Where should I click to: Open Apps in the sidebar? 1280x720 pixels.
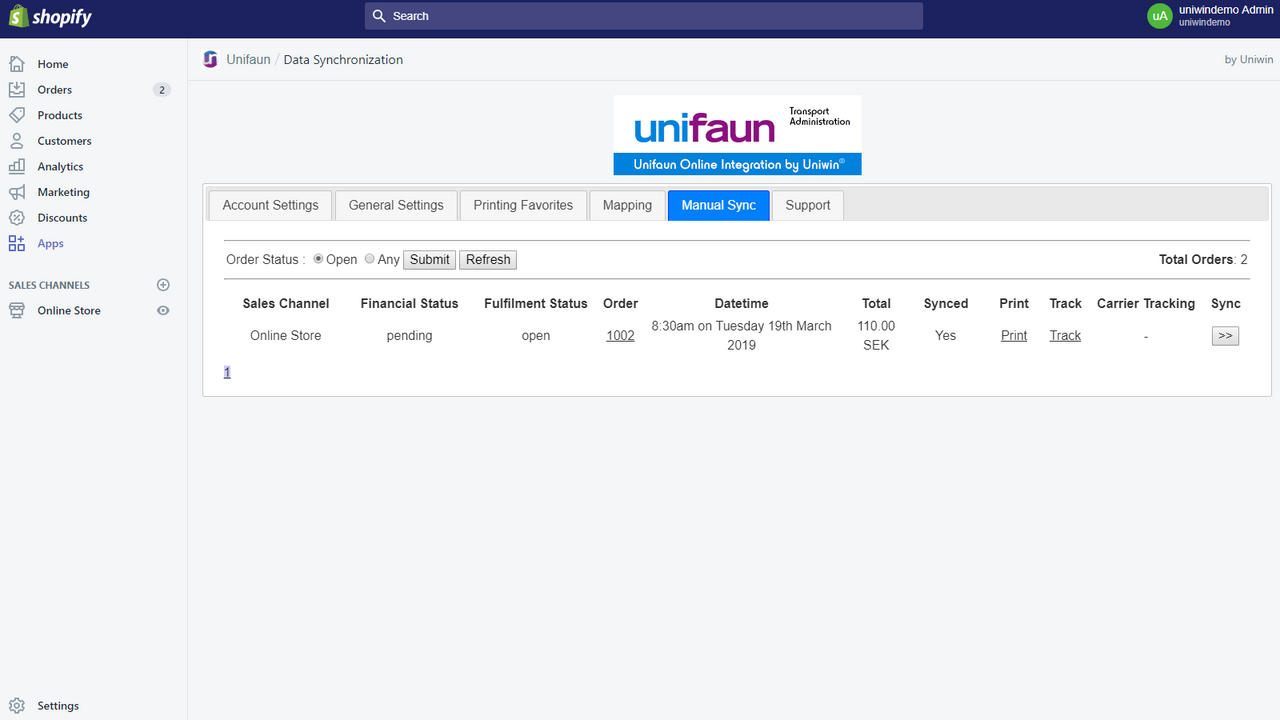point(50,243)
